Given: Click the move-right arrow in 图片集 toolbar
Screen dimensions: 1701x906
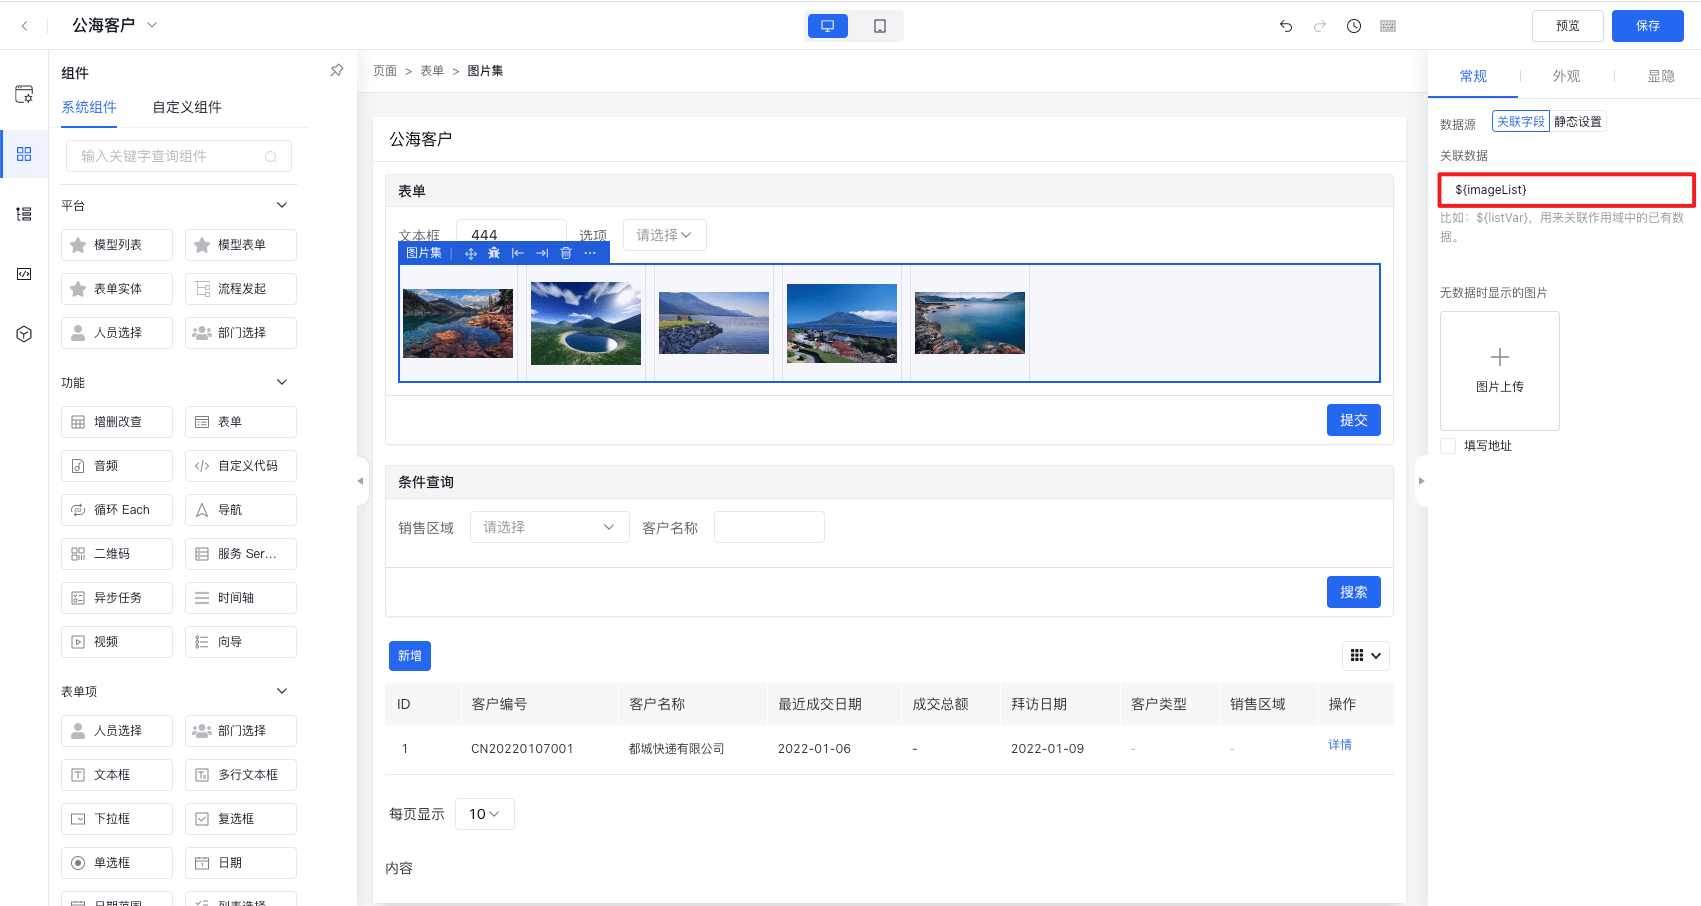Looking at the screenshot, I should (x=542, y=254).
